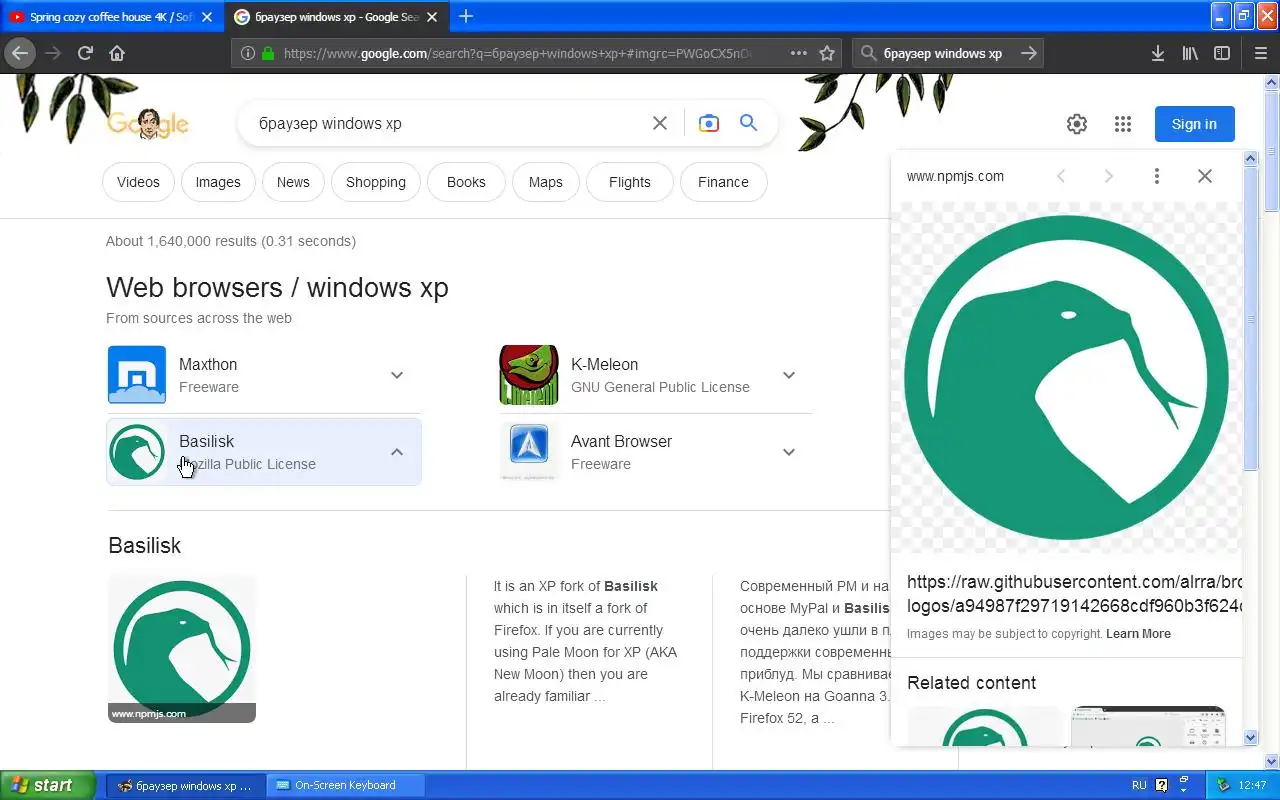Bookmark this page with the star icon

[827, 53]
